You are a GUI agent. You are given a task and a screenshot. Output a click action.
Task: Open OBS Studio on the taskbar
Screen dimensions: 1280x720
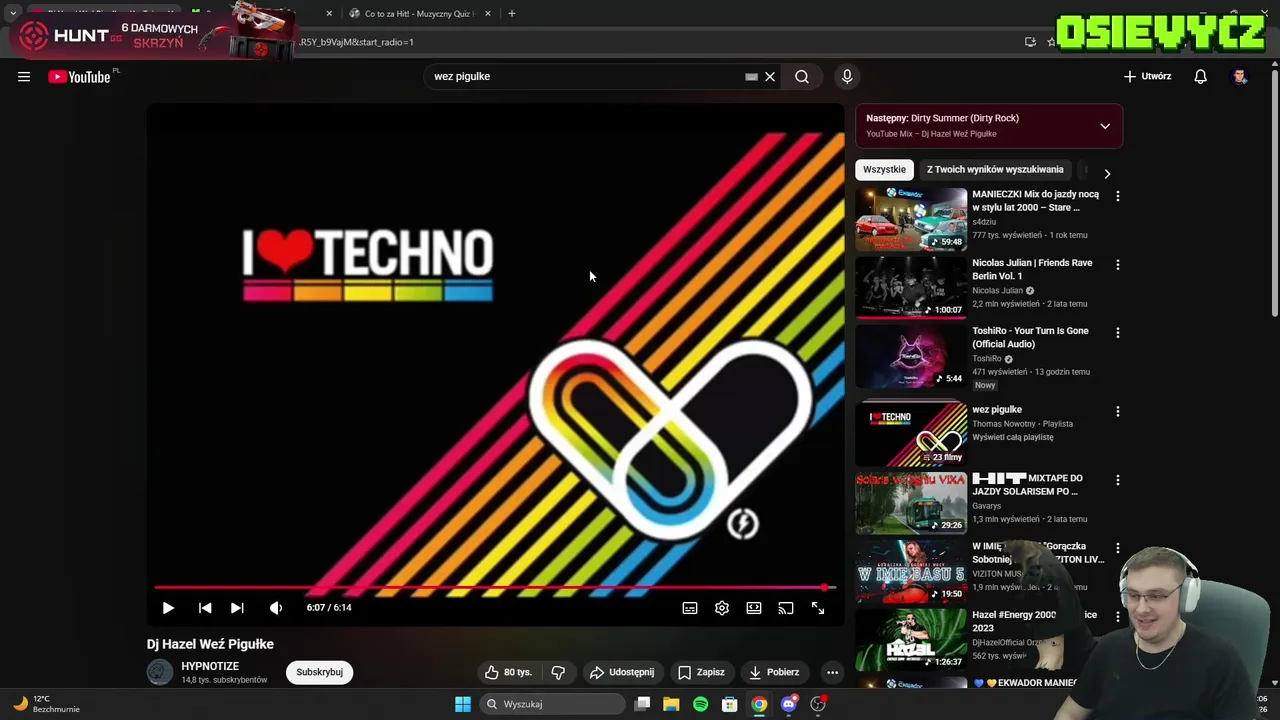pyautogui.click(x=818, y=704)
